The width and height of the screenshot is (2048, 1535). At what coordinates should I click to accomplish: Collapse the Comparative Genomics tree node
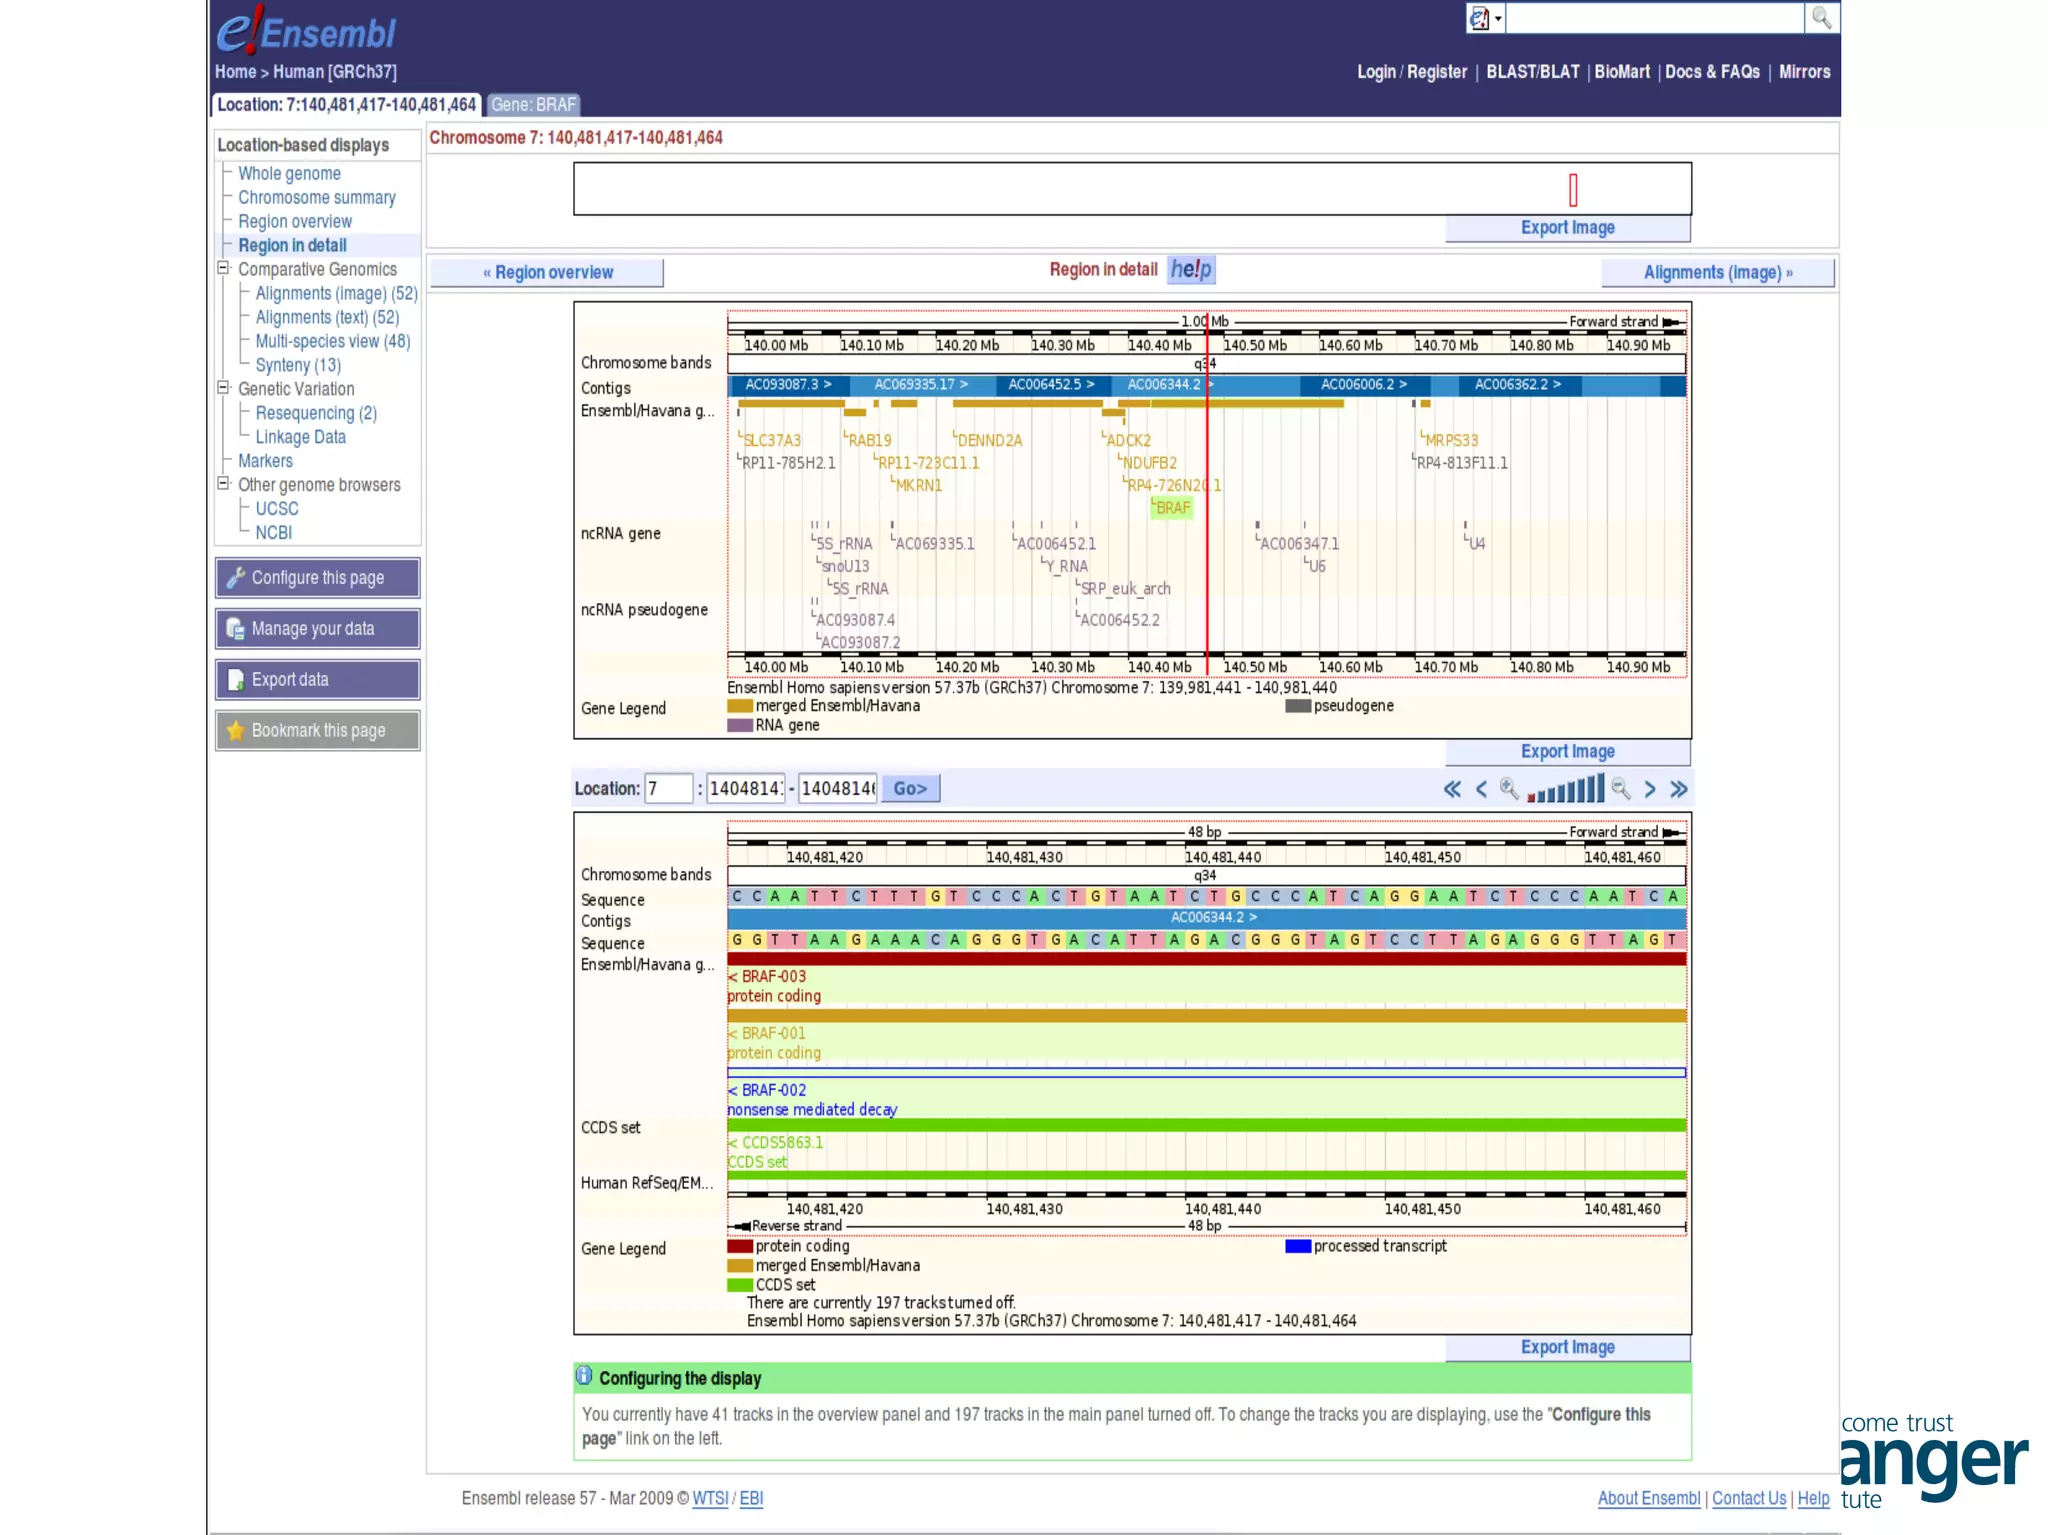click(x=224, y=268)
